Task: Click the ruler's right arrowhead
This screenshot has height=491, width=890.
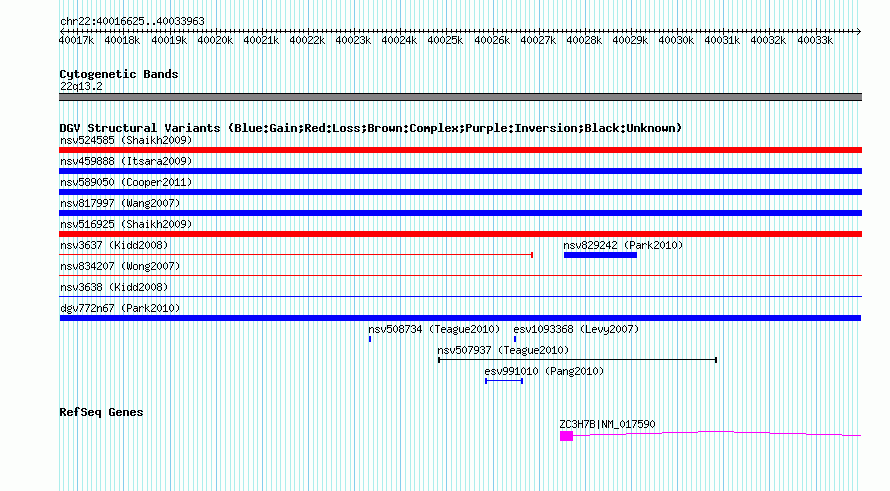Action: pos(858,31)
